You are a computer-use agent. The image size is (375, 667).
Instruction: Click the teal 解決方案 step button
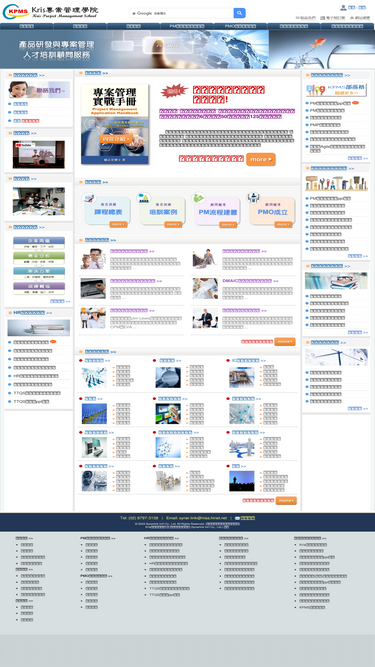pos(39,274)
